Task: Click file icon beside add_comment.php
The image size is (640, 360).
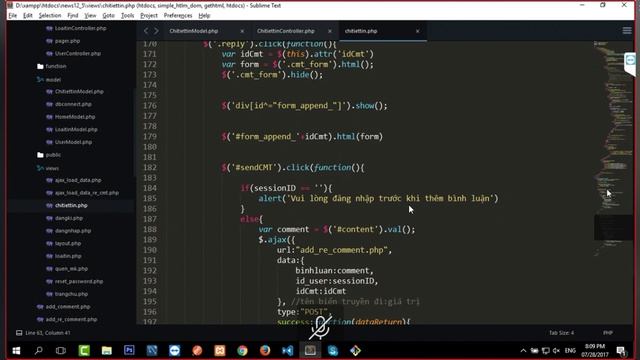Action: tap(40, 307)
